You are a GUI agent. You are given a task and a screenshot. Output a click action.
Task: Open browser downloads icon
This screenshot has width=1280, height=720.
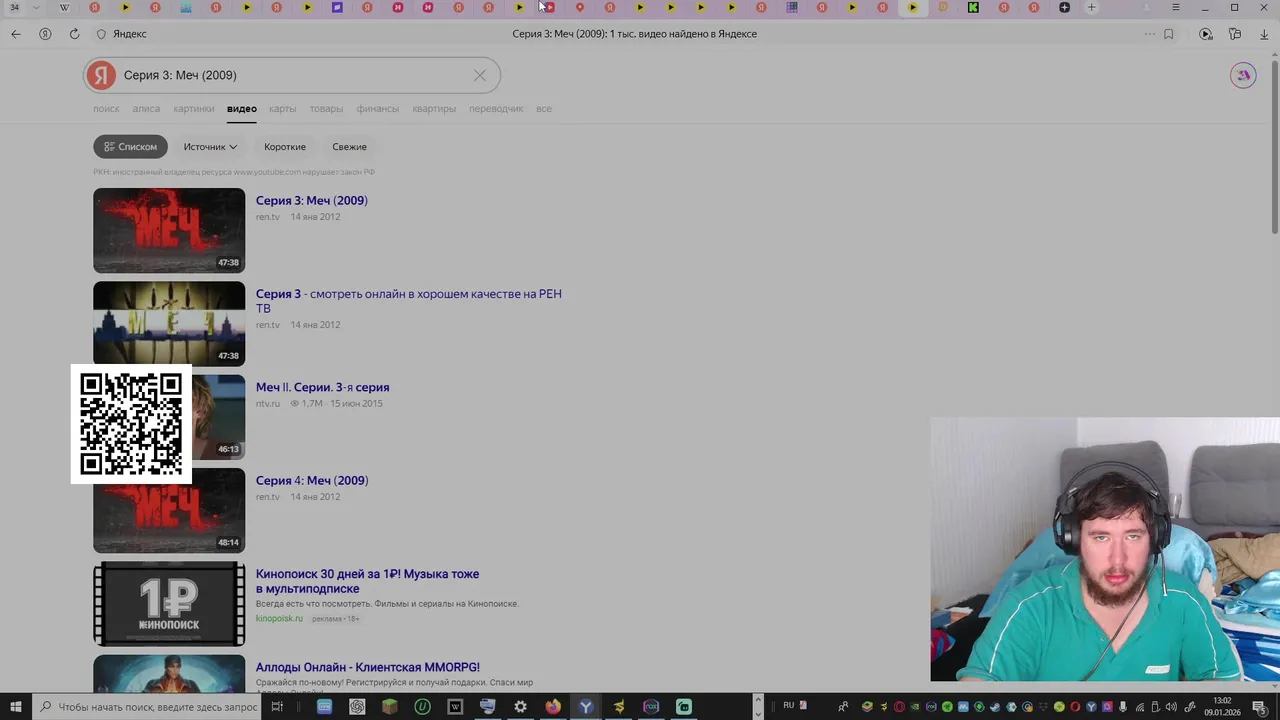tap(1264, 34)
